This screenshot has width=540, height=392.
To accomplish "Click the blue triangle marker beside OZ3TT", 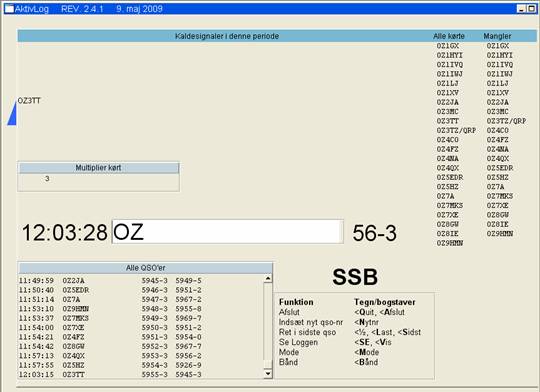I will (x=12, y=114).
